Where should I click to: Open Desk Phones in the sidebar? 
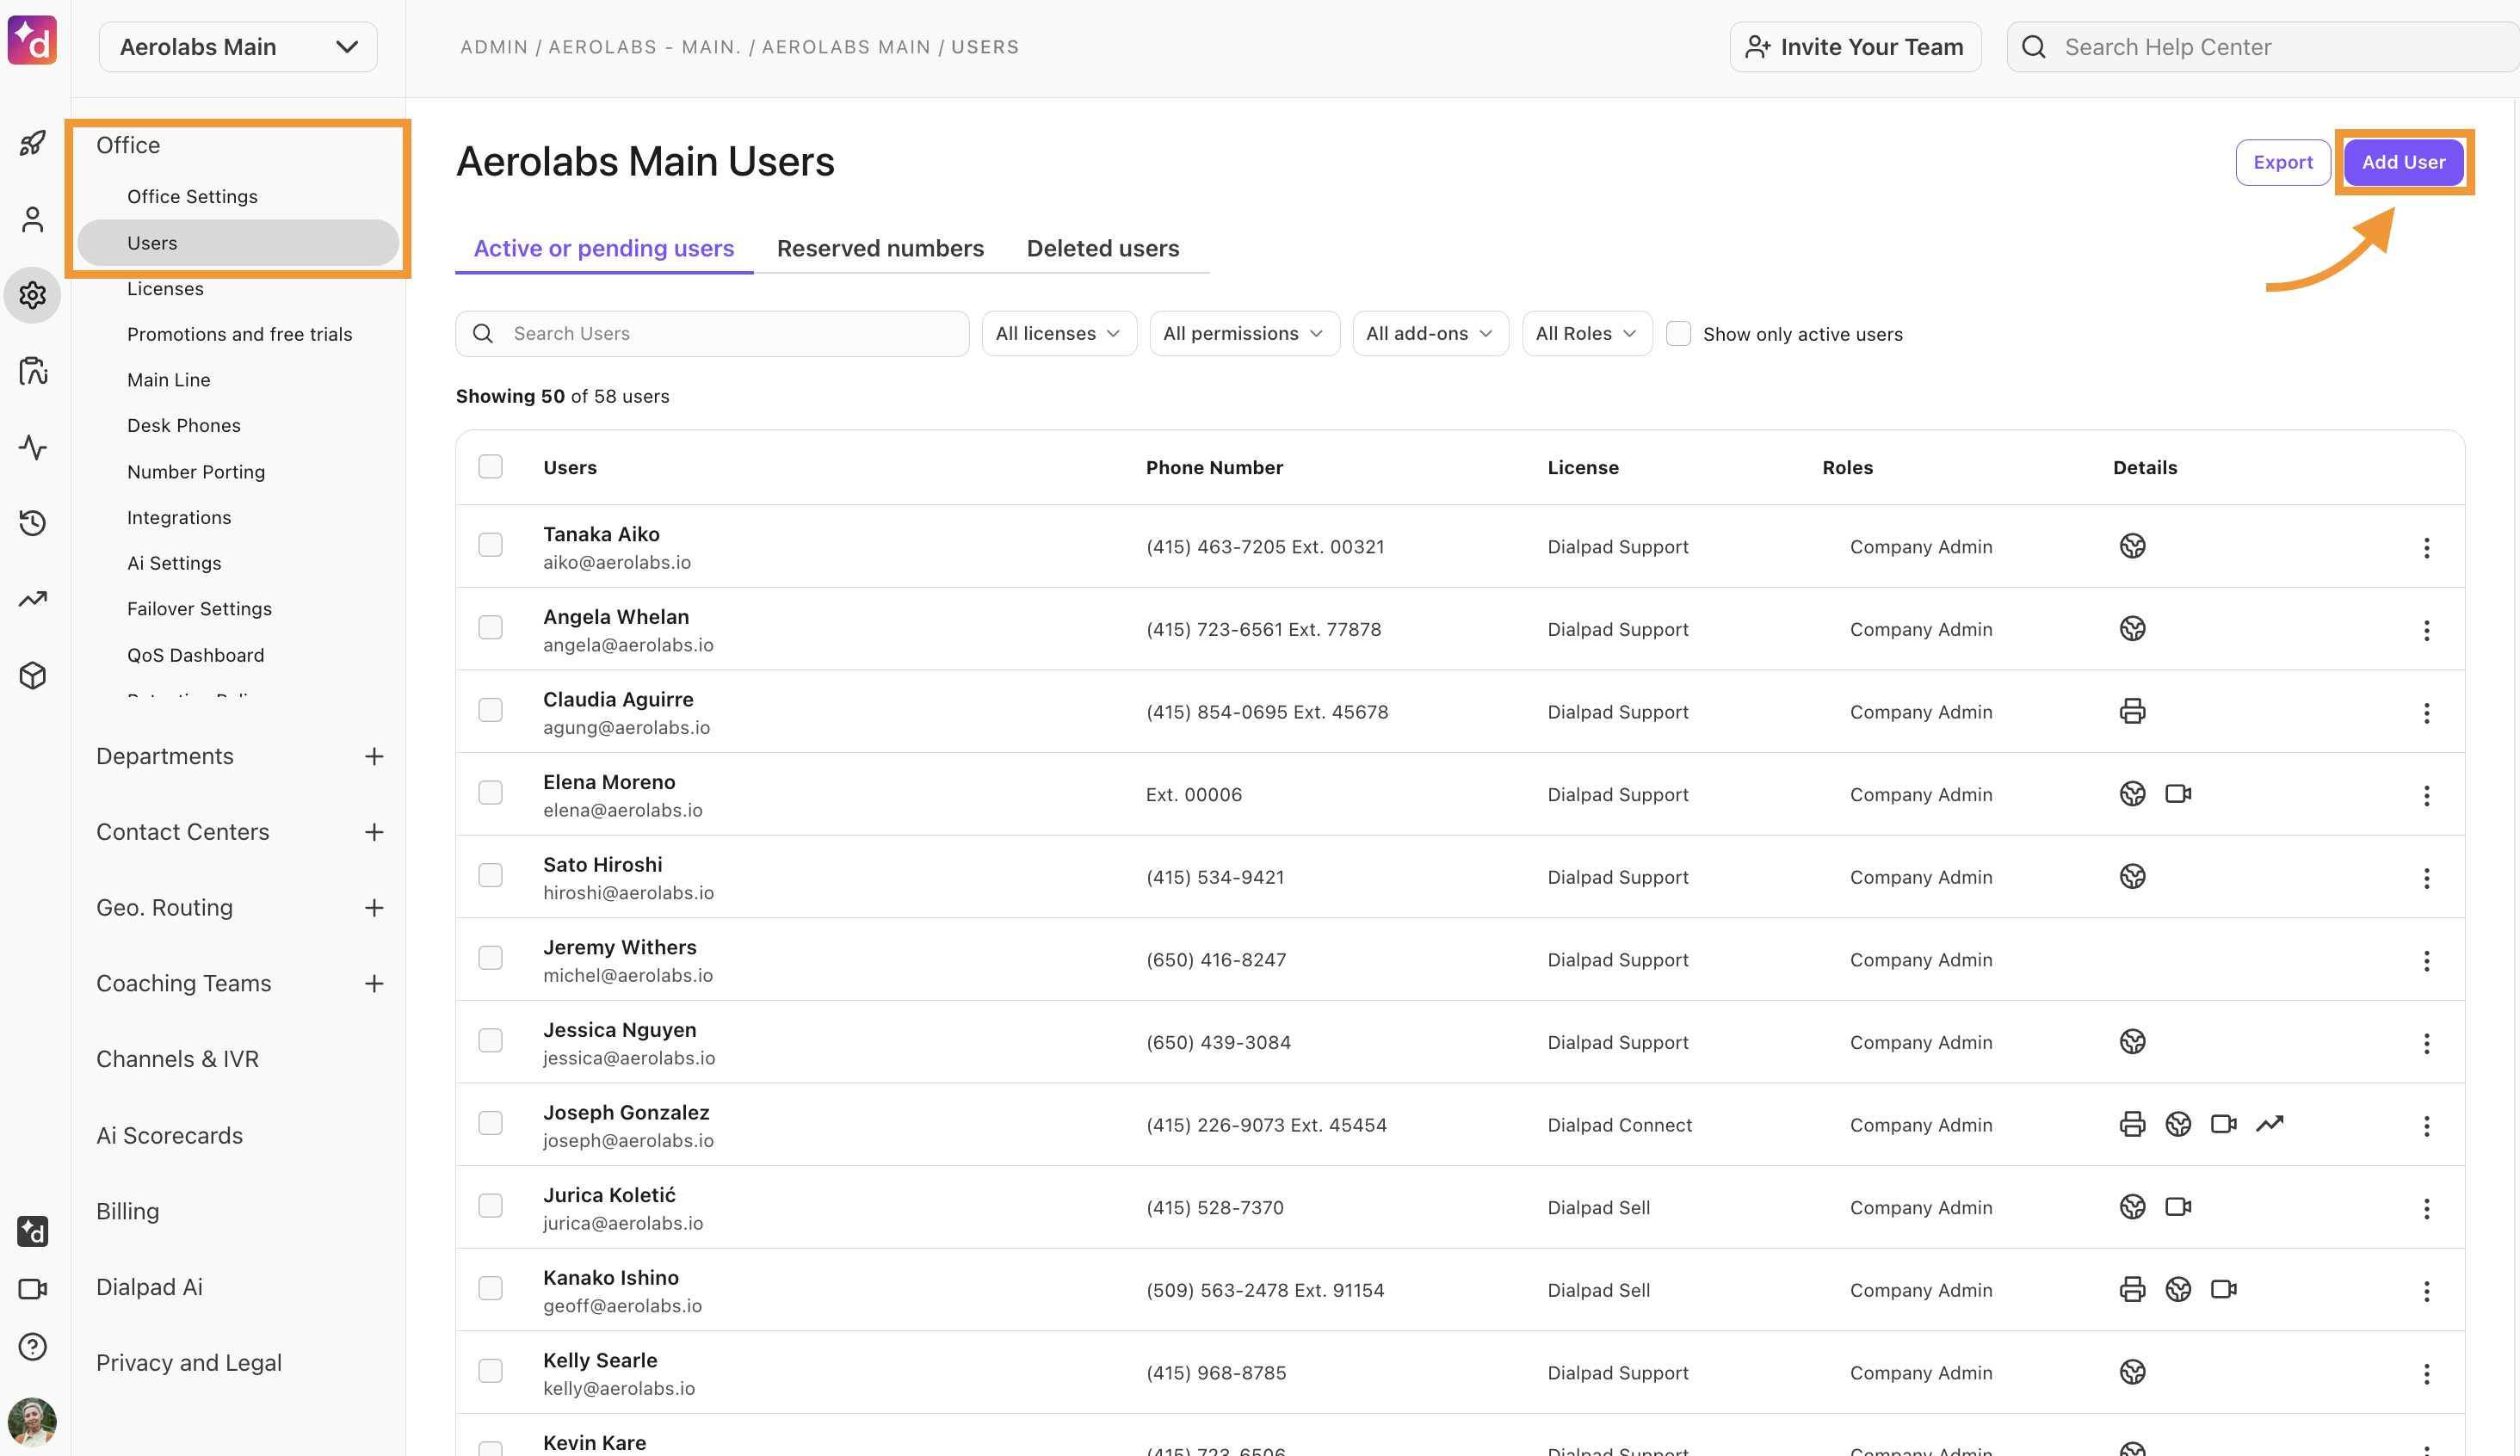pyautogui.click(x=184, y=426)
